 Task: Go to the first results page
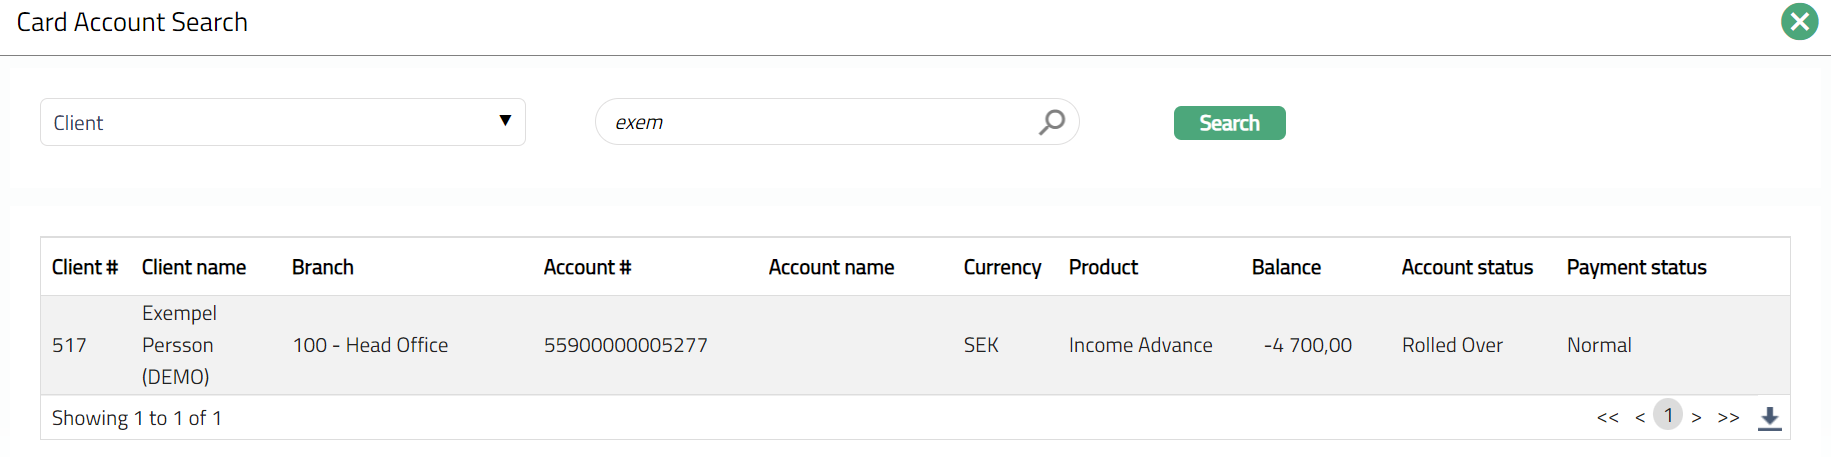click(1607, 418)
